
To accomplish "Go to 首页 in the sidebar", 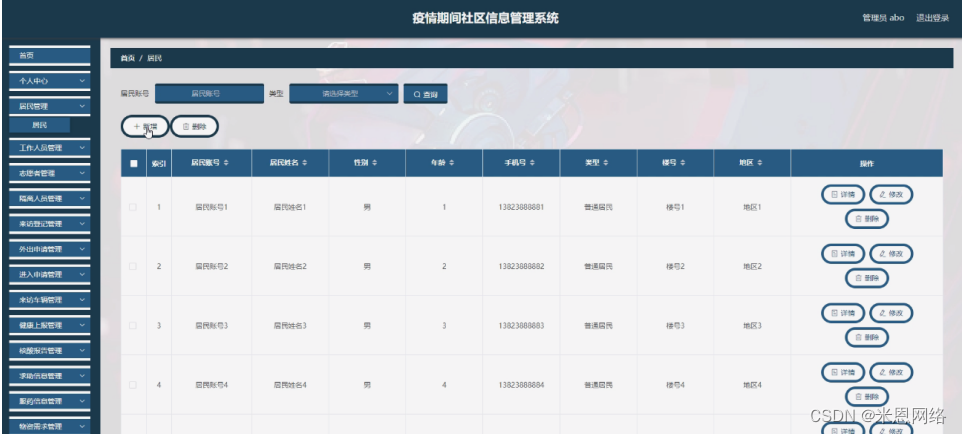I will coord(50,55).
